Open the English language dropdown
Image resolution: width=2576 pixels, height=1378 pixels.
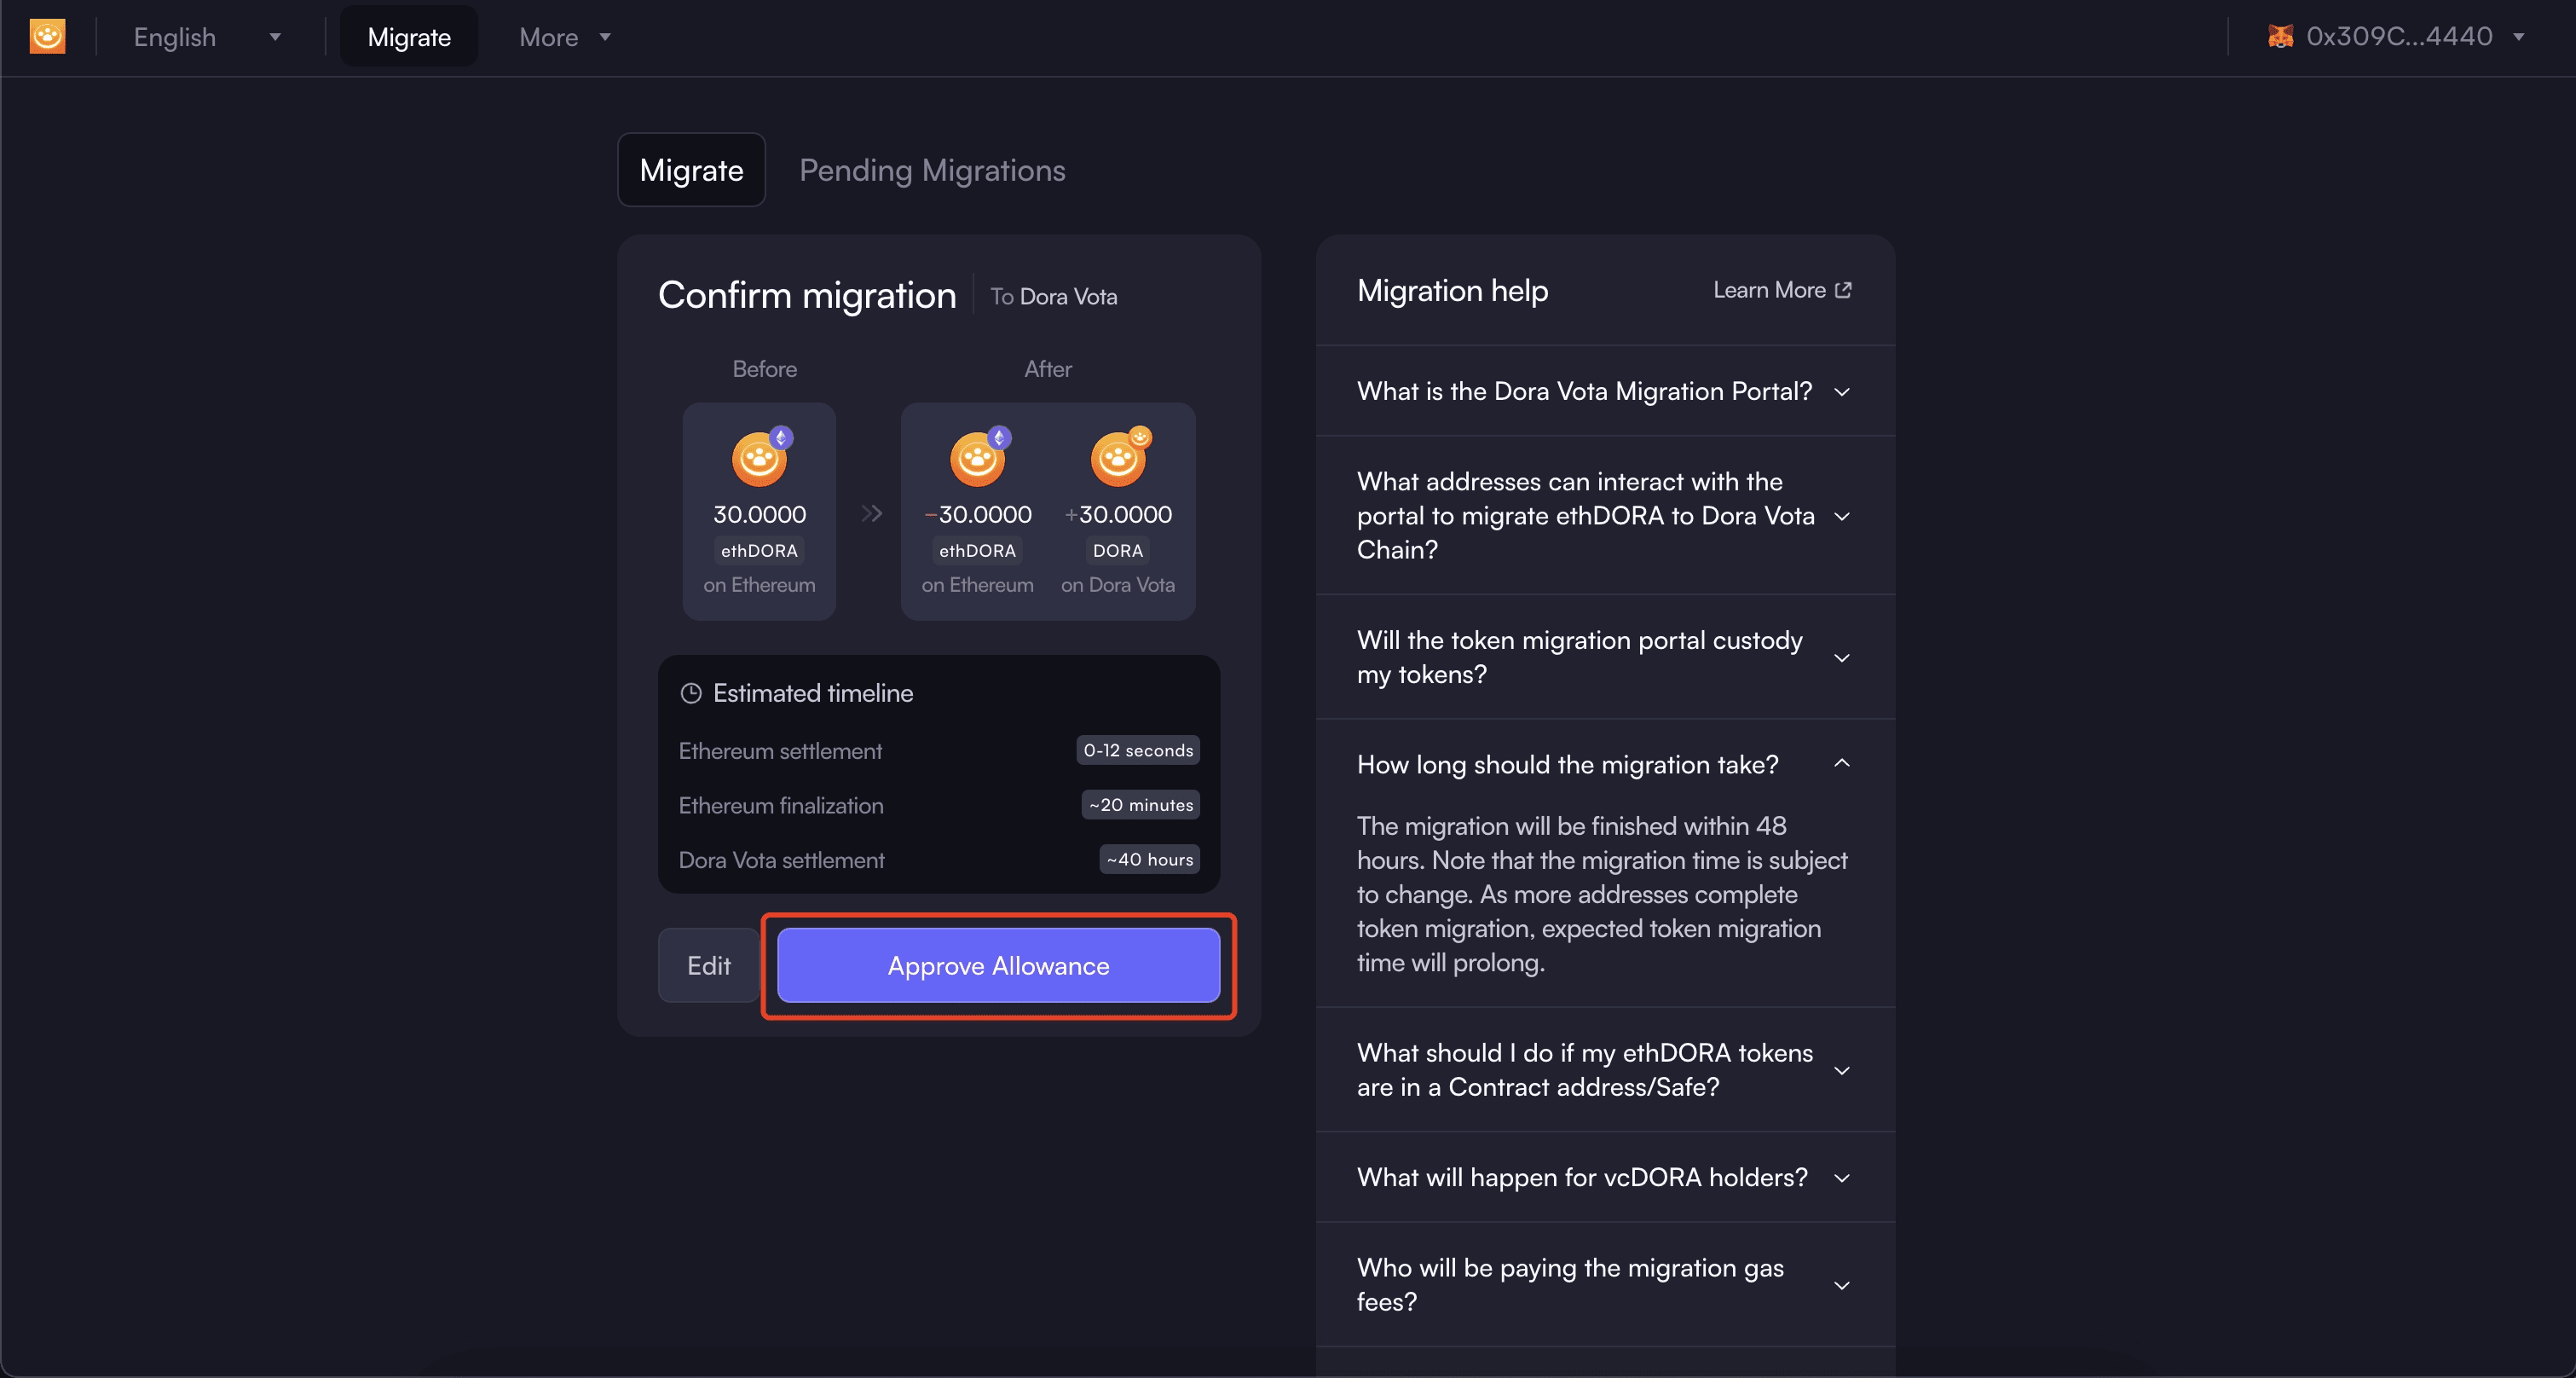point(207,37)
